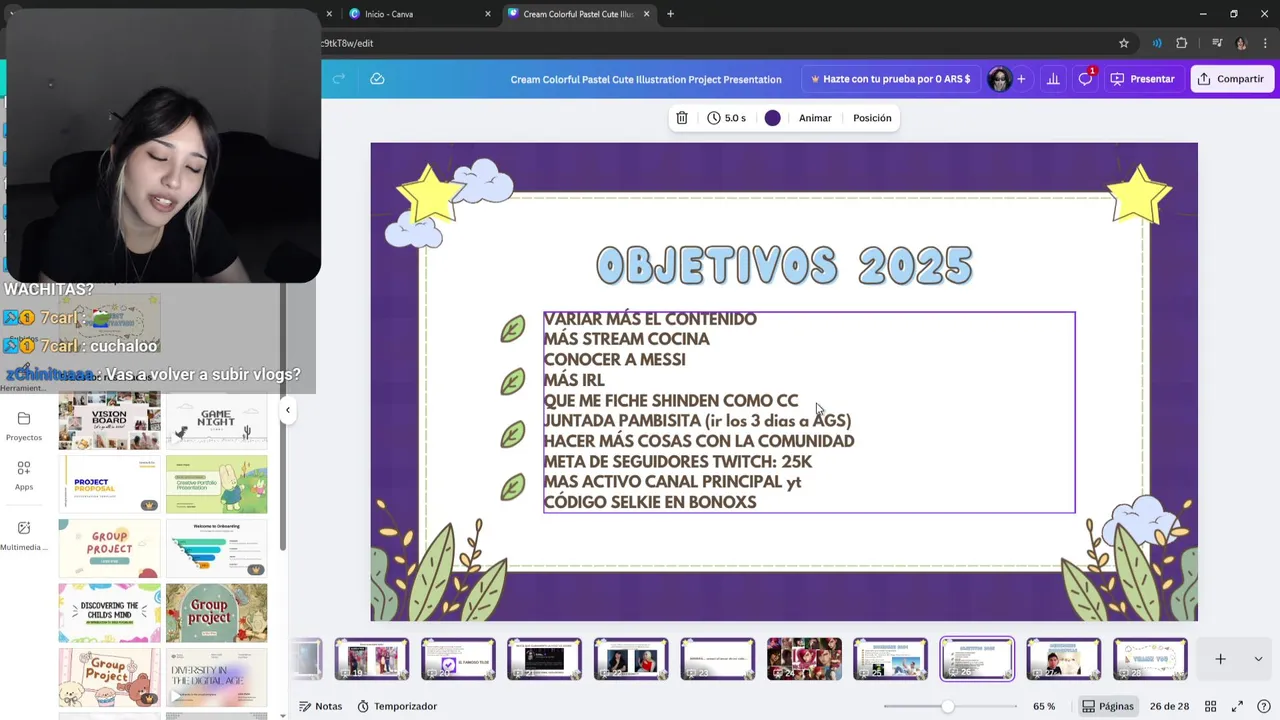Go to page 28 thumbnail
The image size is (1280, 720).
(x=1150, y=660)
